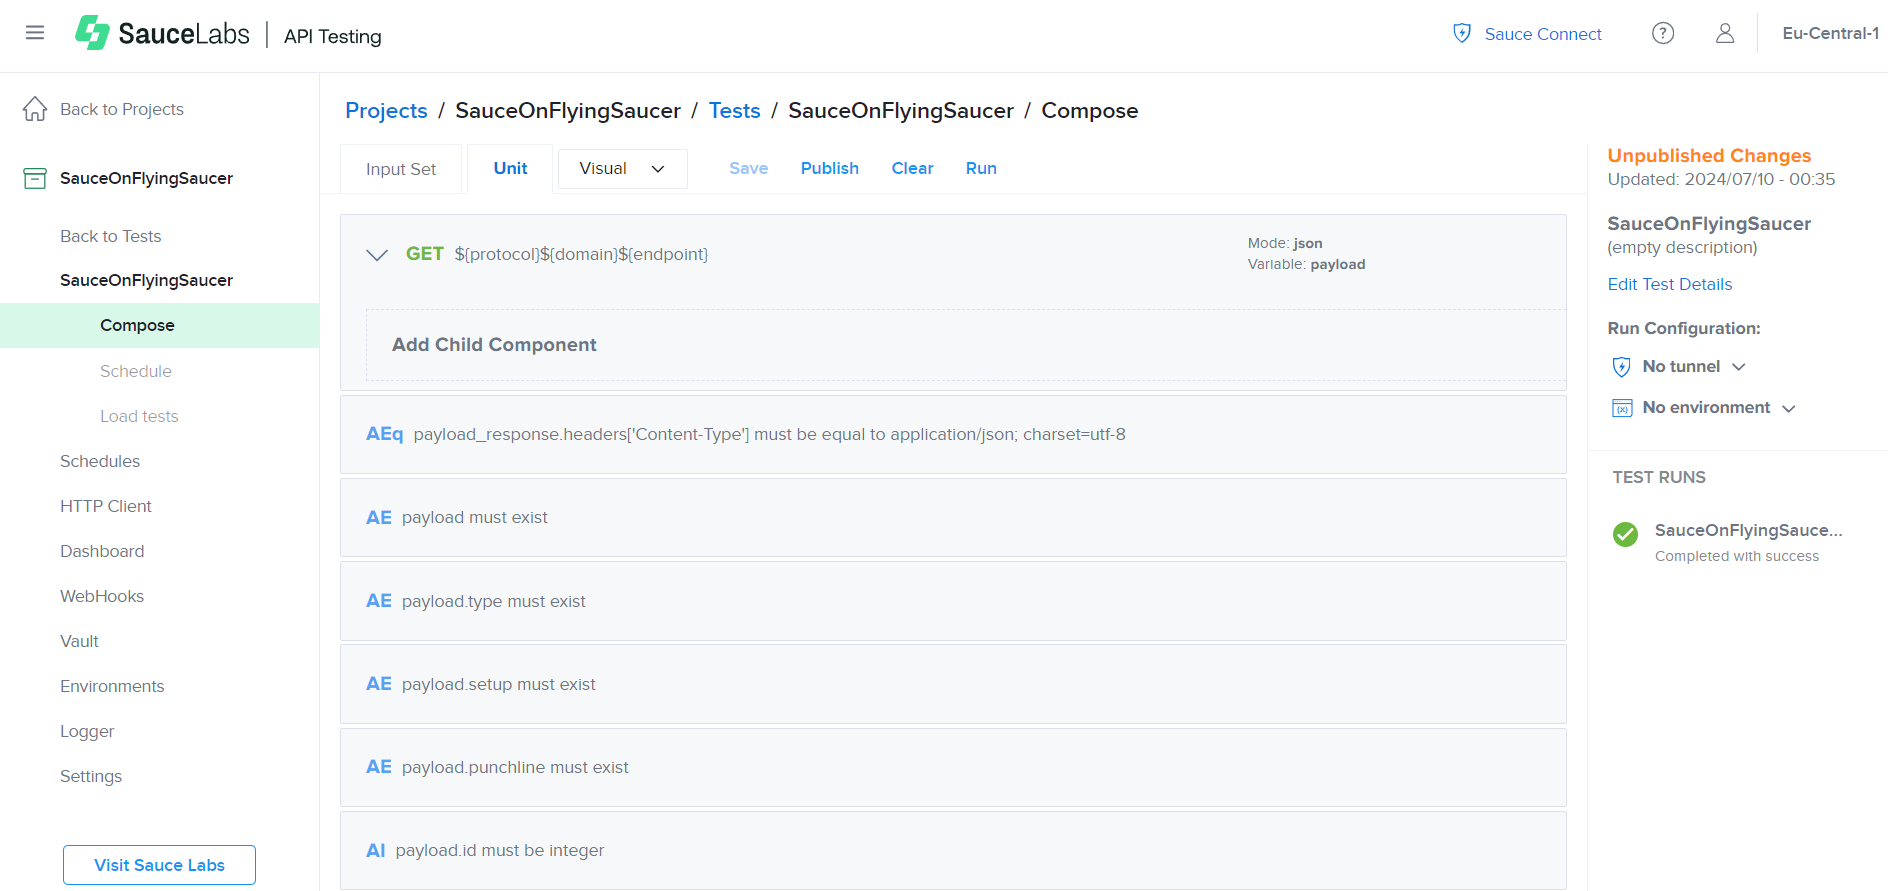This screenshot has height=891, width=1888.
Task: Open Load tests in the sidebar
Action: (x=139, y=416)
